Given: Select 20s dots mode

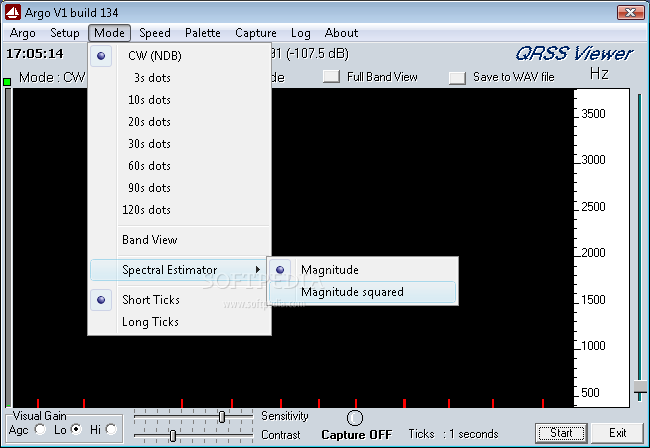Looking at the screenshot, I should [179, 121].
